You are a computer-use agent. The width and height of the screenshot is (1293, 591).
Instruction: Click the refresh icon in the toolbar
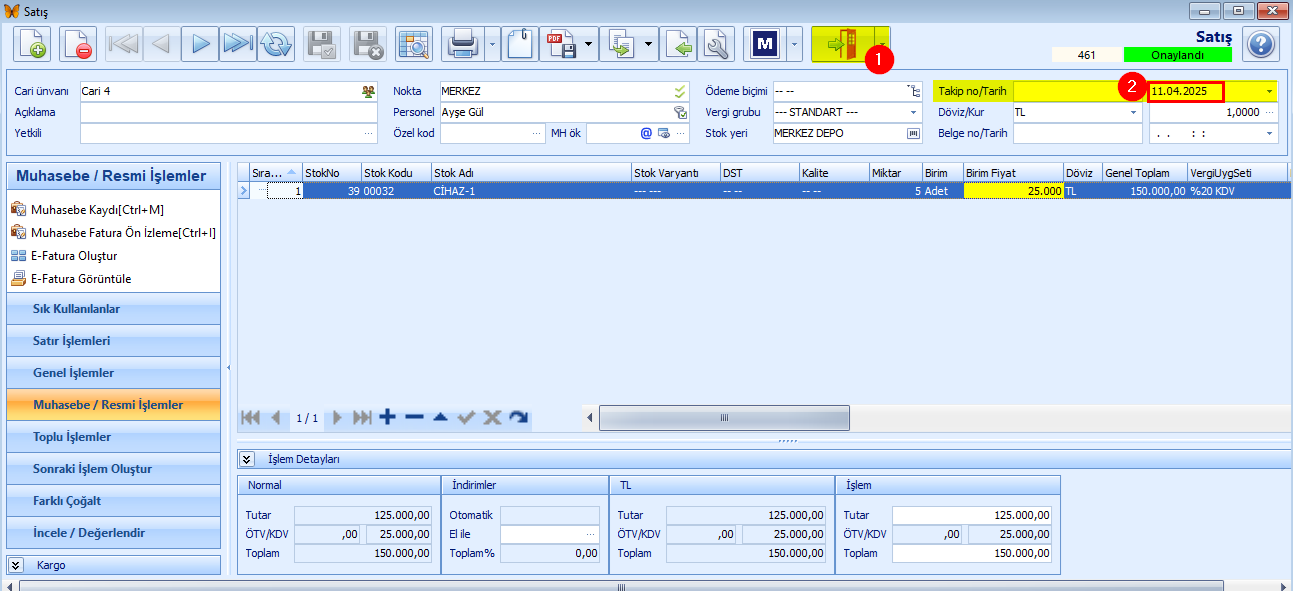pyautogui.click(x=275, y=45)
